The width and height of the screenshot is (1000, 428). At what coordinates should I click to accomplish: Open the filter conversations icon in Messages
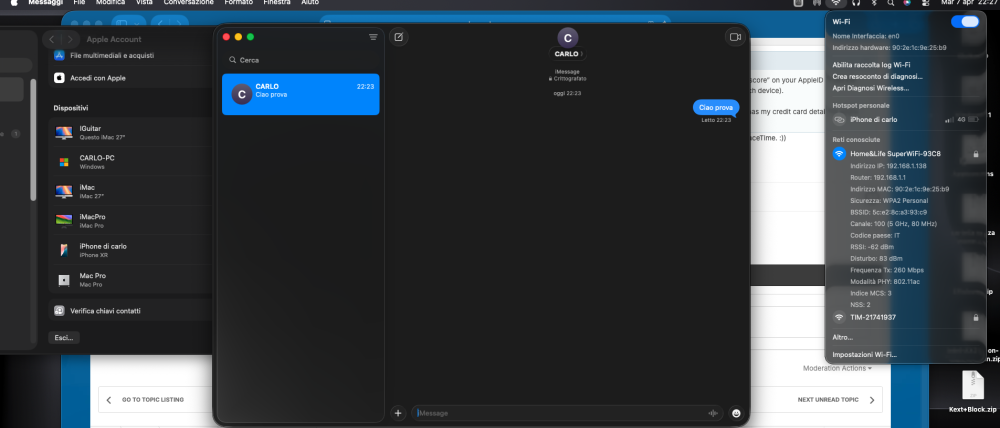[x=373, y=37]
